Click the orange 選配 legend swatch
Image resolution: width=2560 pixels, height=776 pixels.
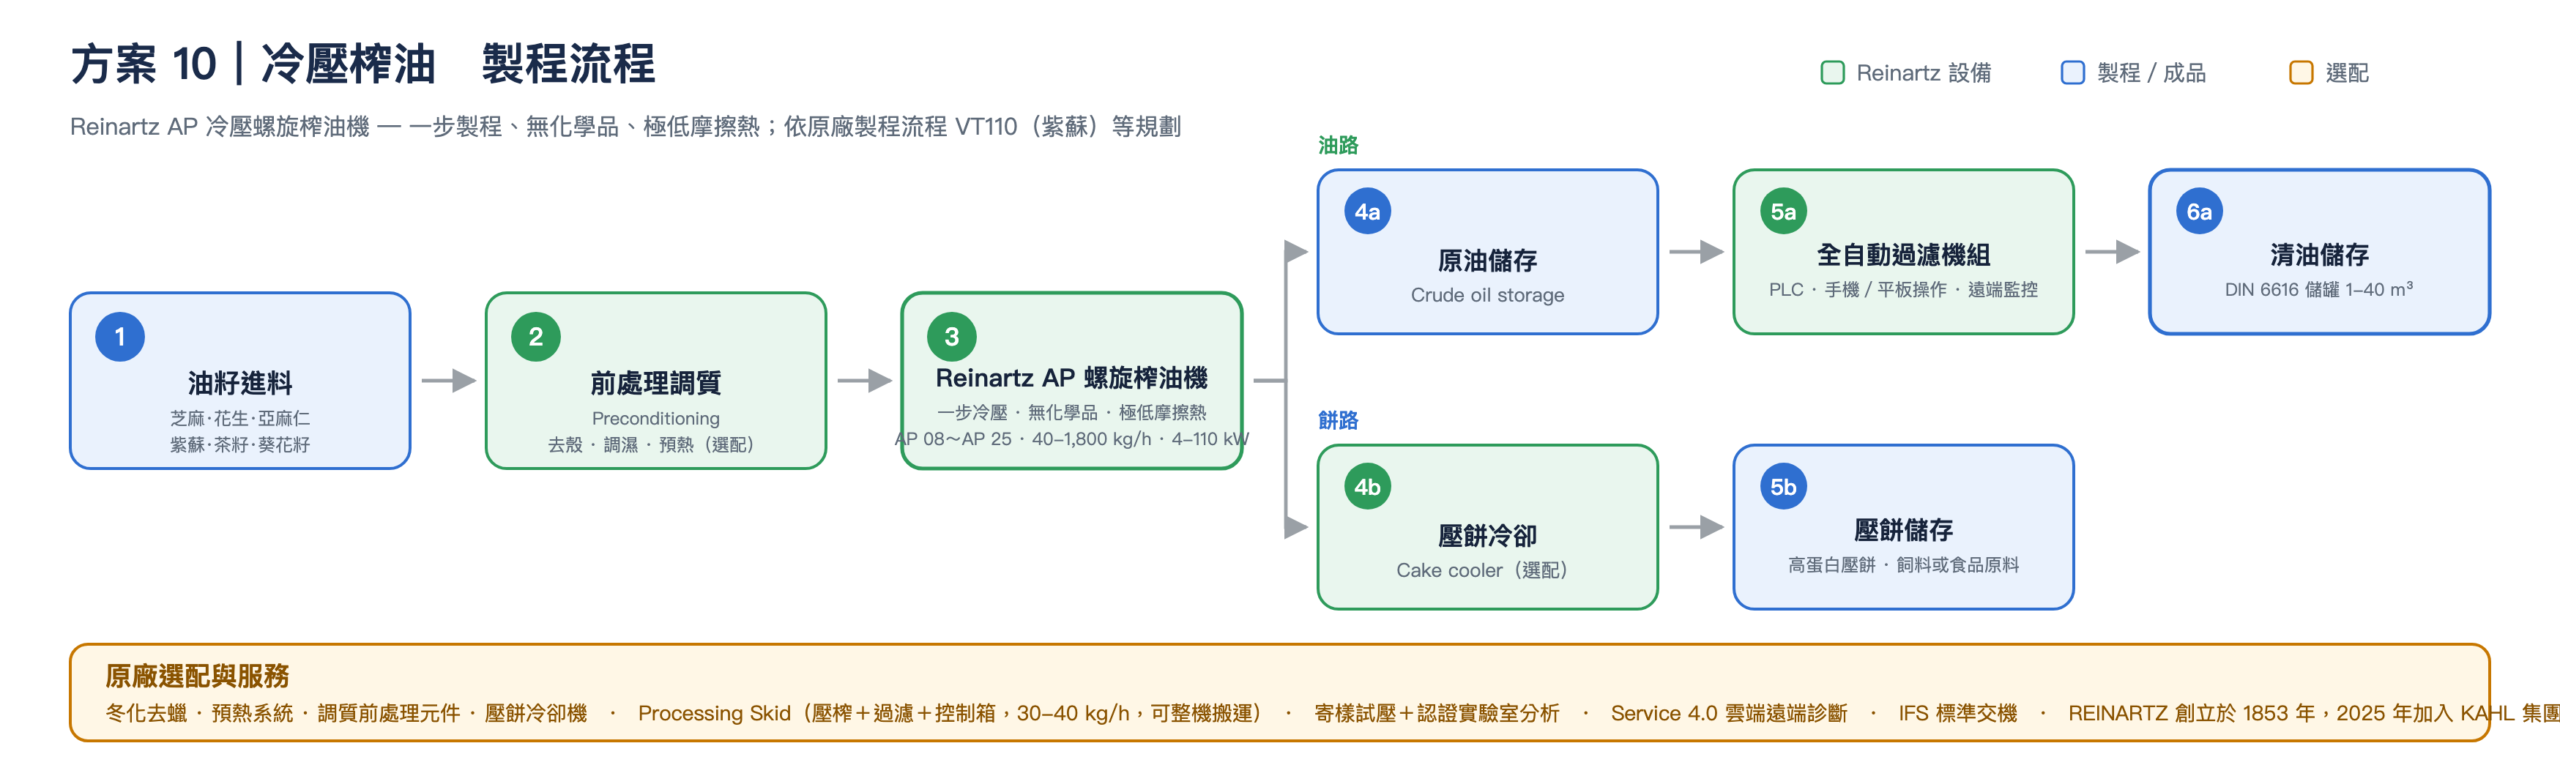2301,73
